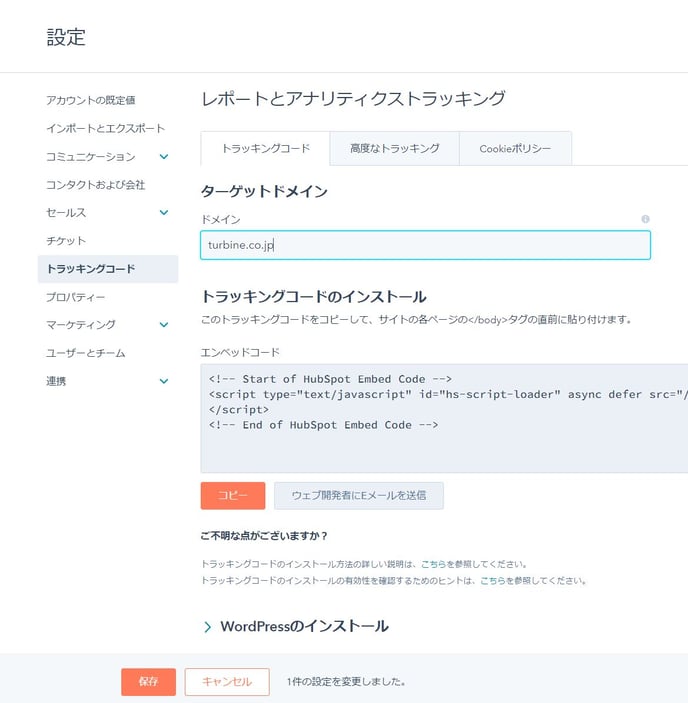688x703 pixels.
Task: Select トラッキングコード in the sidebar
Action: point(108,269)
